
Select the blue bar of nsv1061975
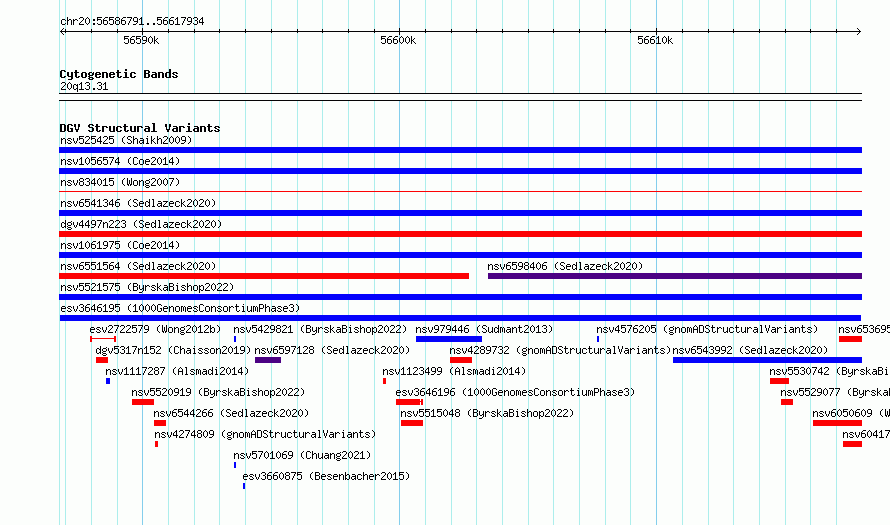tap(460, 255)
